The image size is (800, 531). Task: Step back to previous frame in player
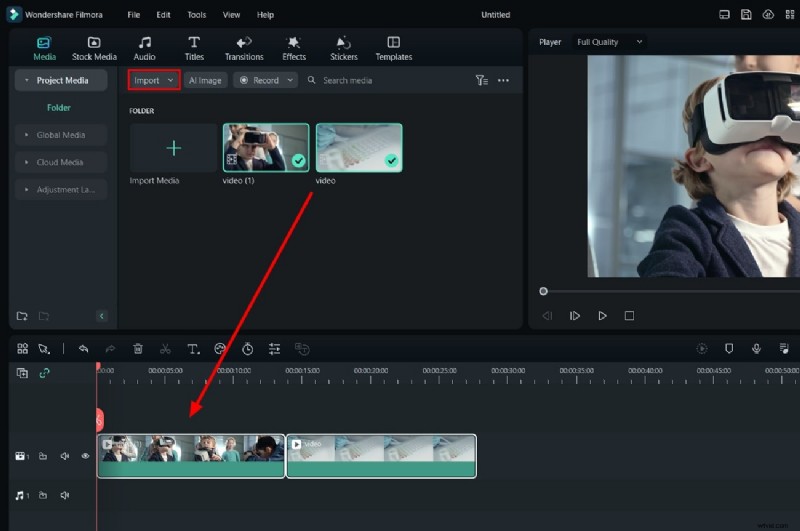pyautogui.click(x=547, y=316)
